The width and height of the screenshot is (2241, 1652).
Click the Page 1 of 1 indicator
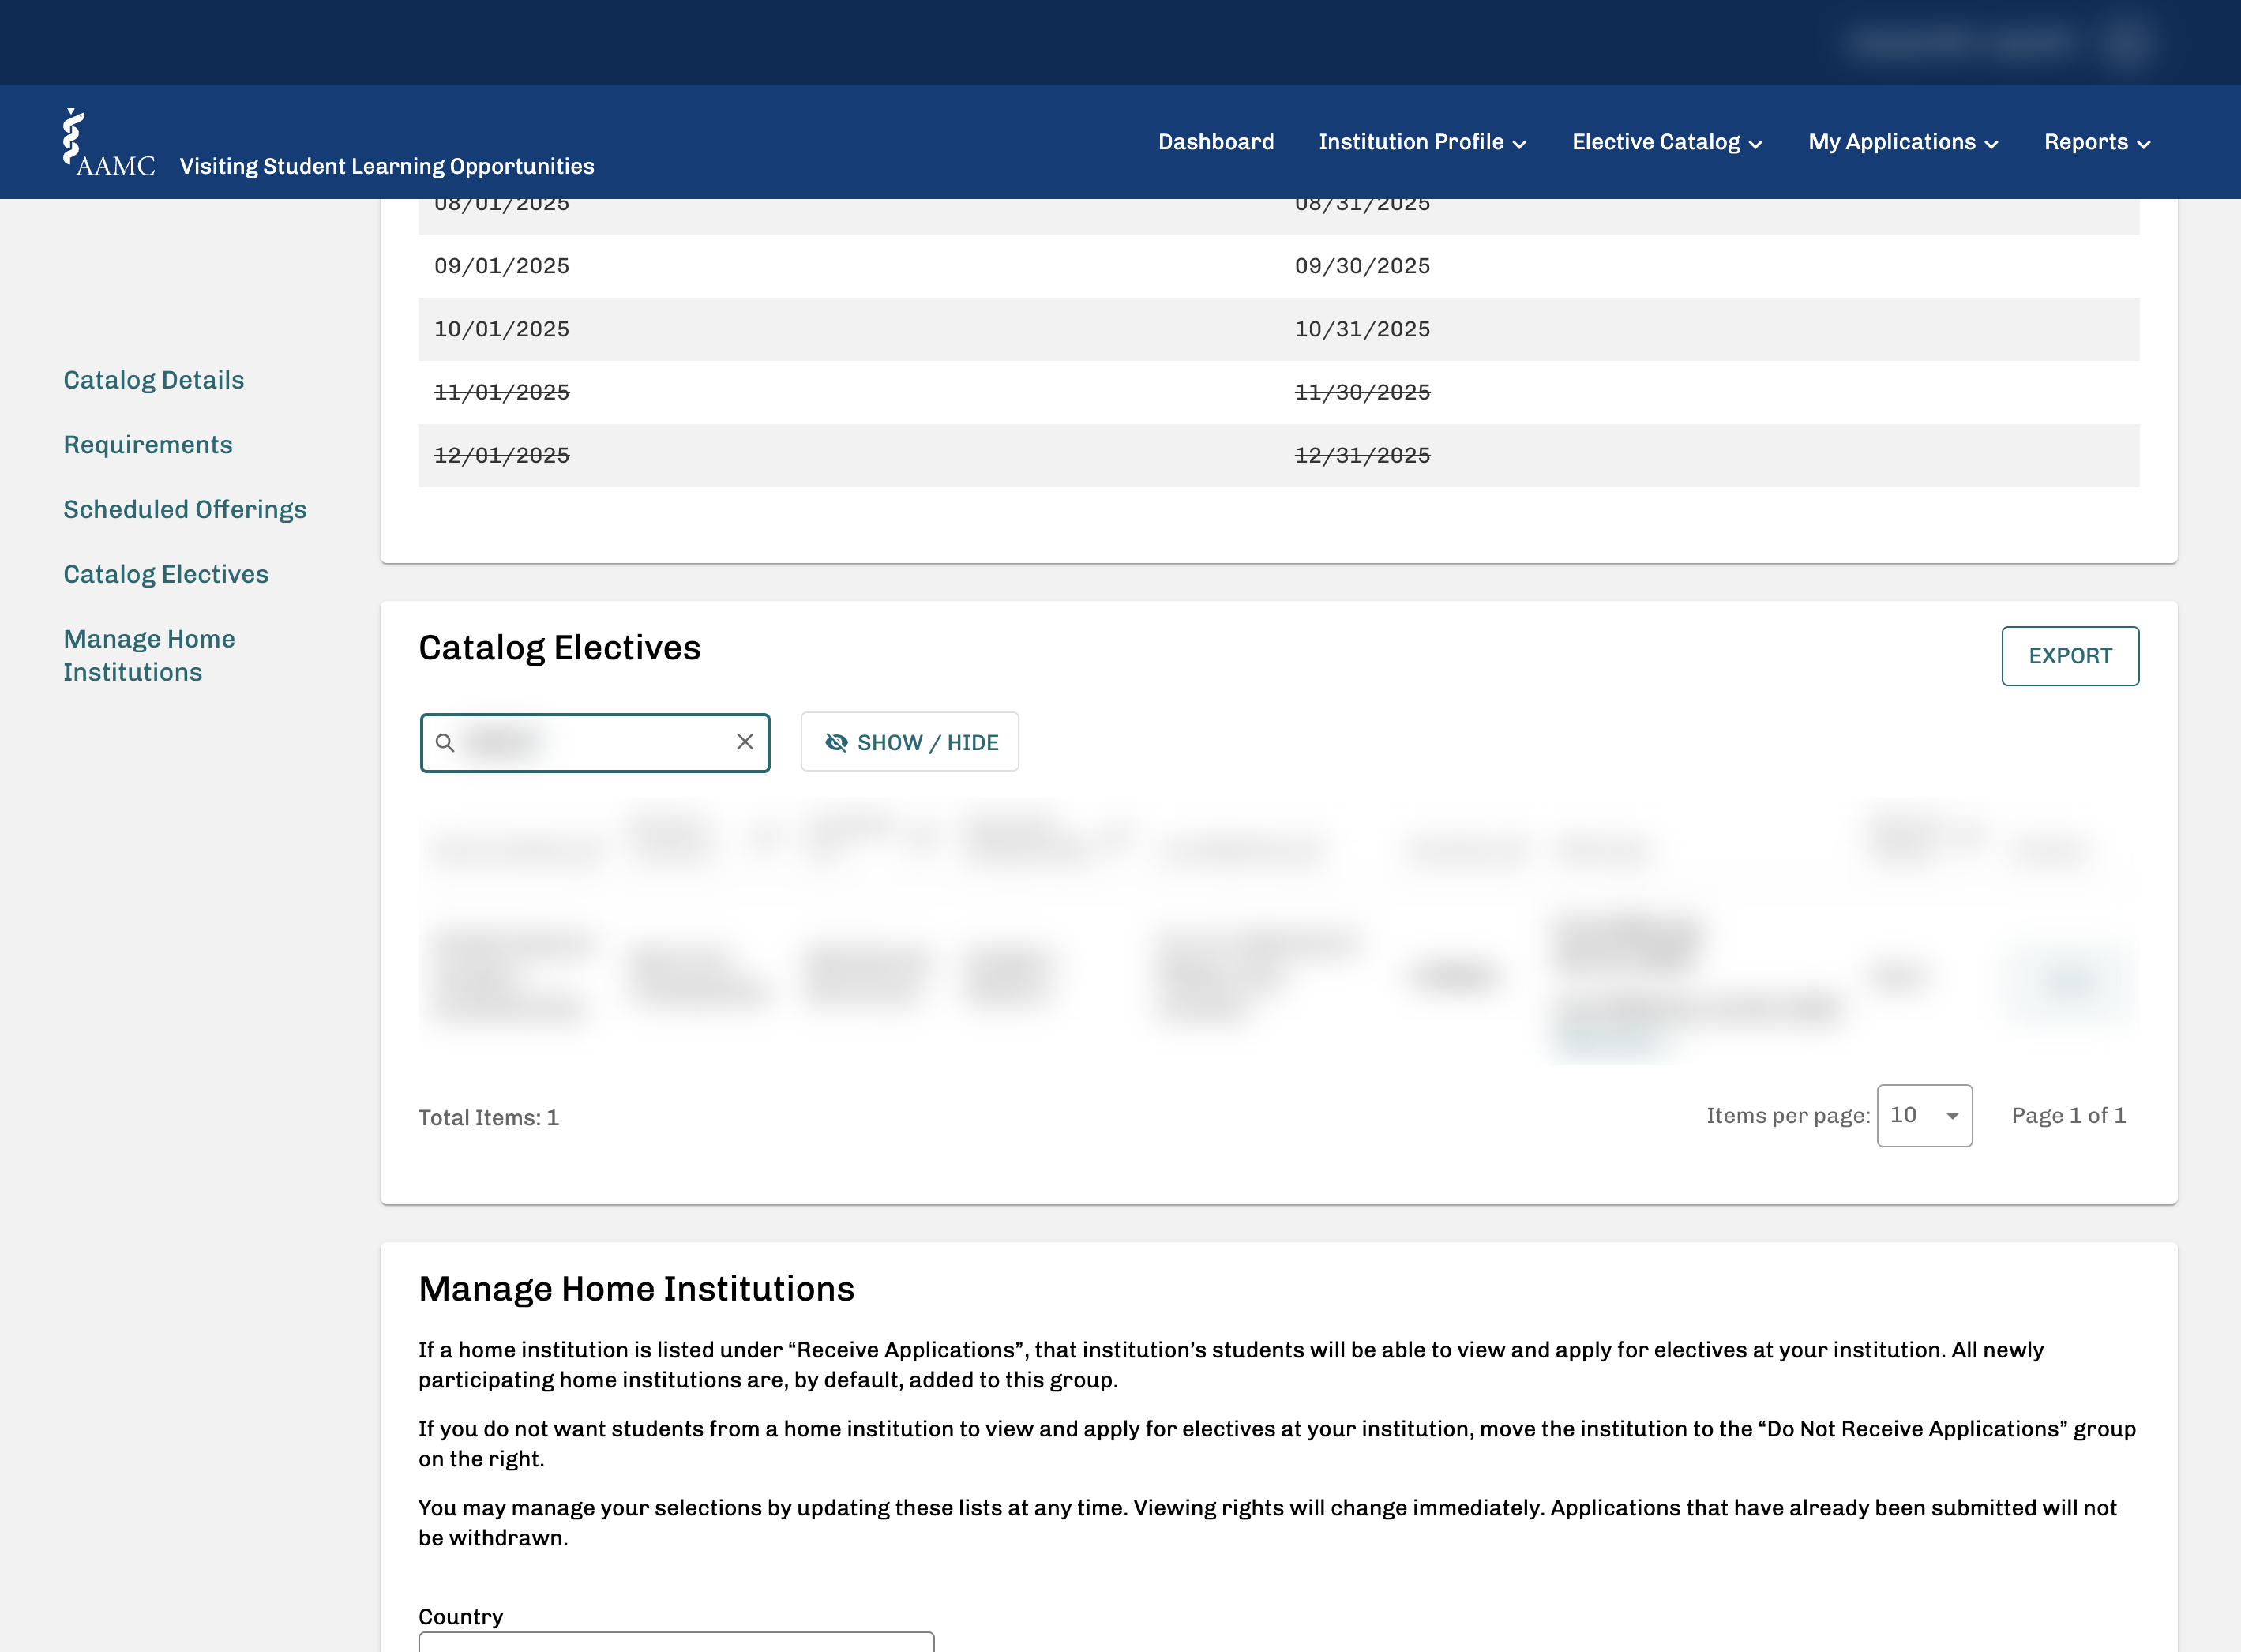(2068, 1115)
